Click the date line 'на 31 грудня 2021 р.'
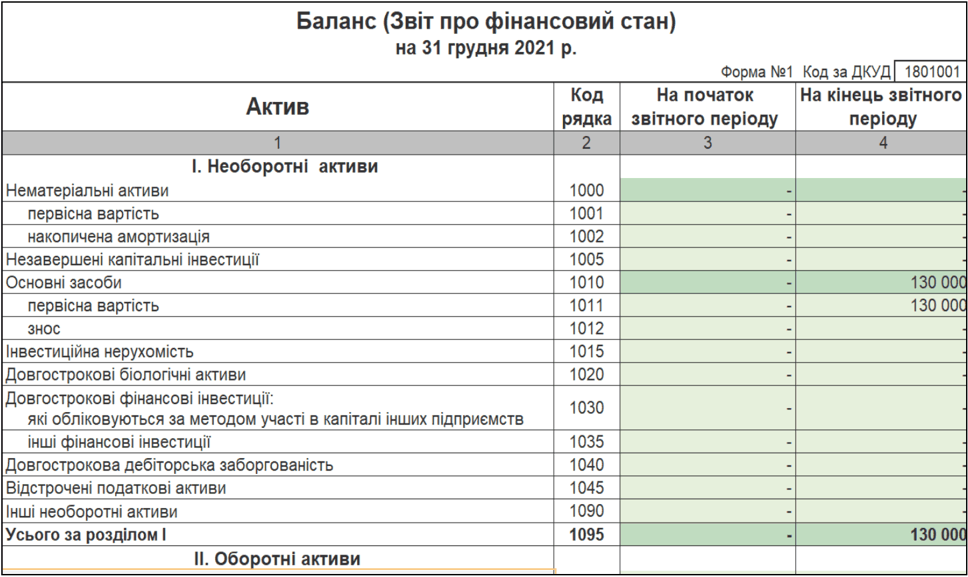The image size is (968, 577). click(486, 48)
